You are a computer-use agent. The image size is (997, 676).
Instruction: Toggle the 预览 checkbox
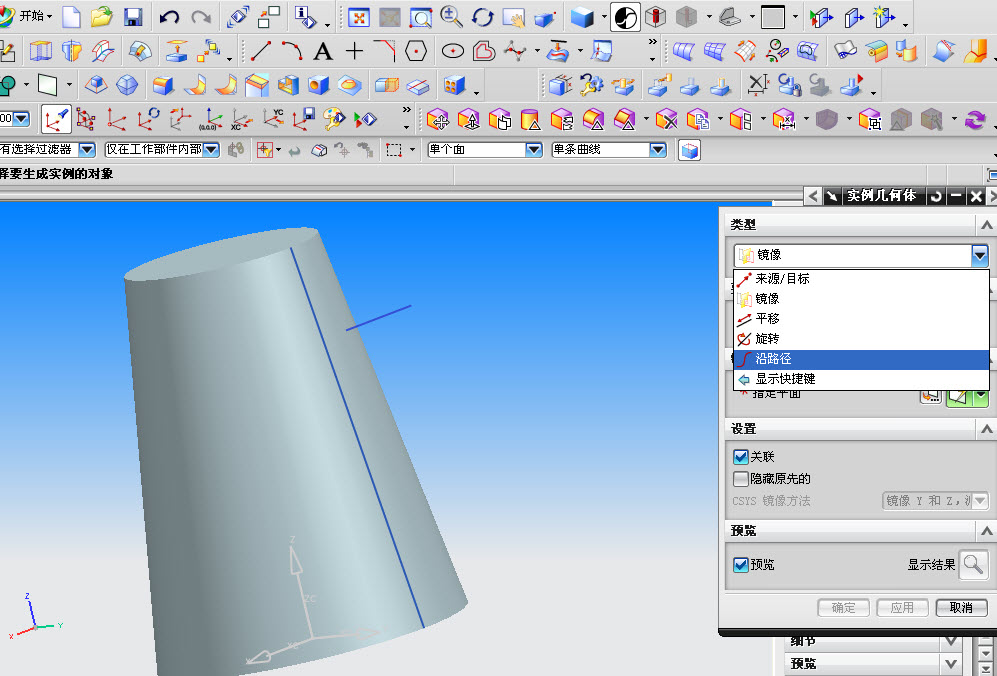point(740,565)
